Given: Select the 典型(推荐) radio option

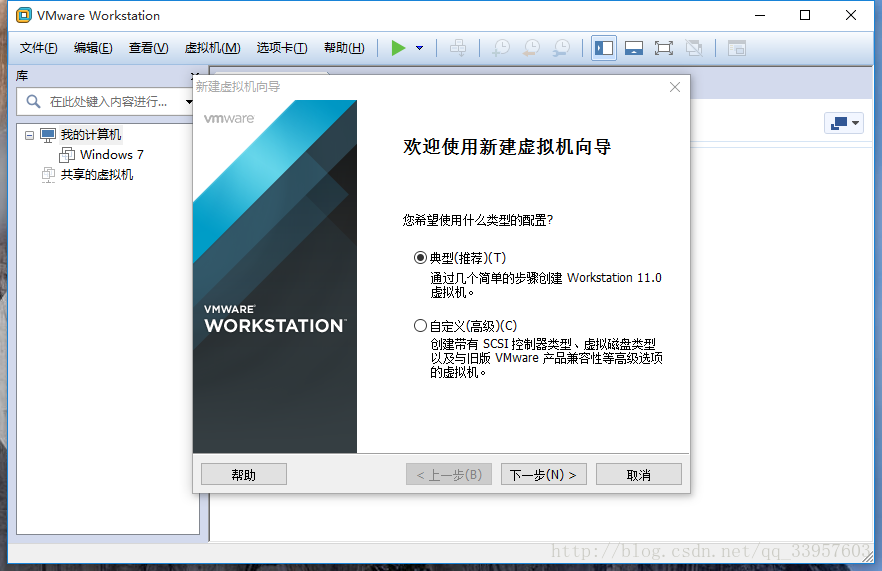Looking at the screenshot, I should coord(420,258).
